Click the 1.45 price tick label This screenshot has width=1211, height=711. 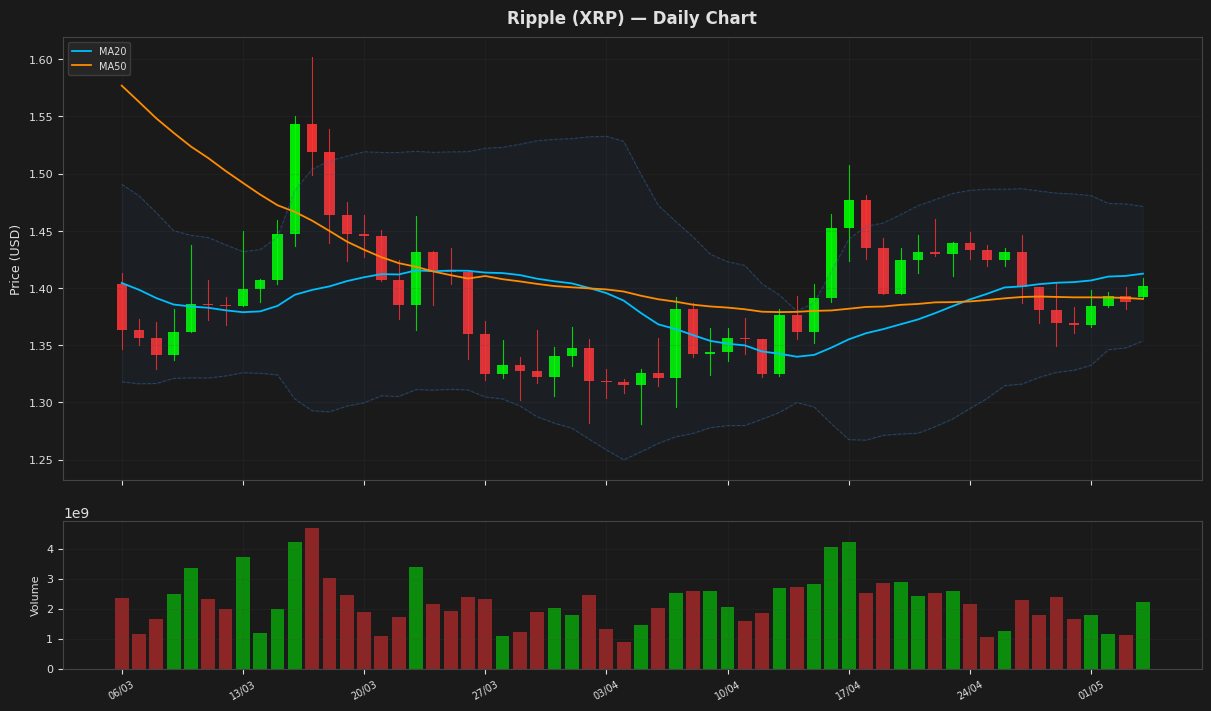[40, 232]
